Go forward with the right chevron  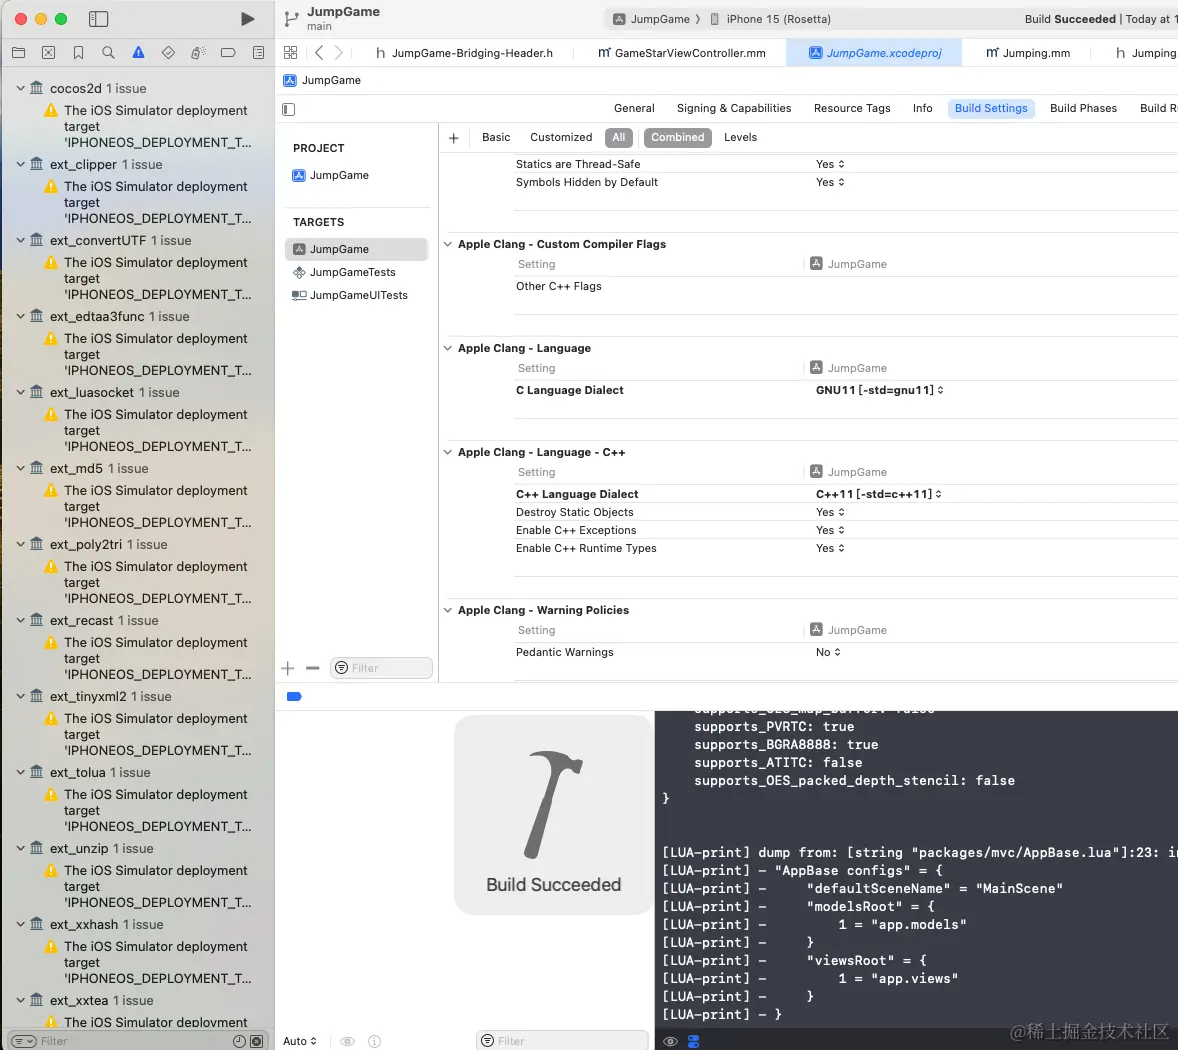tap(339, 53)
